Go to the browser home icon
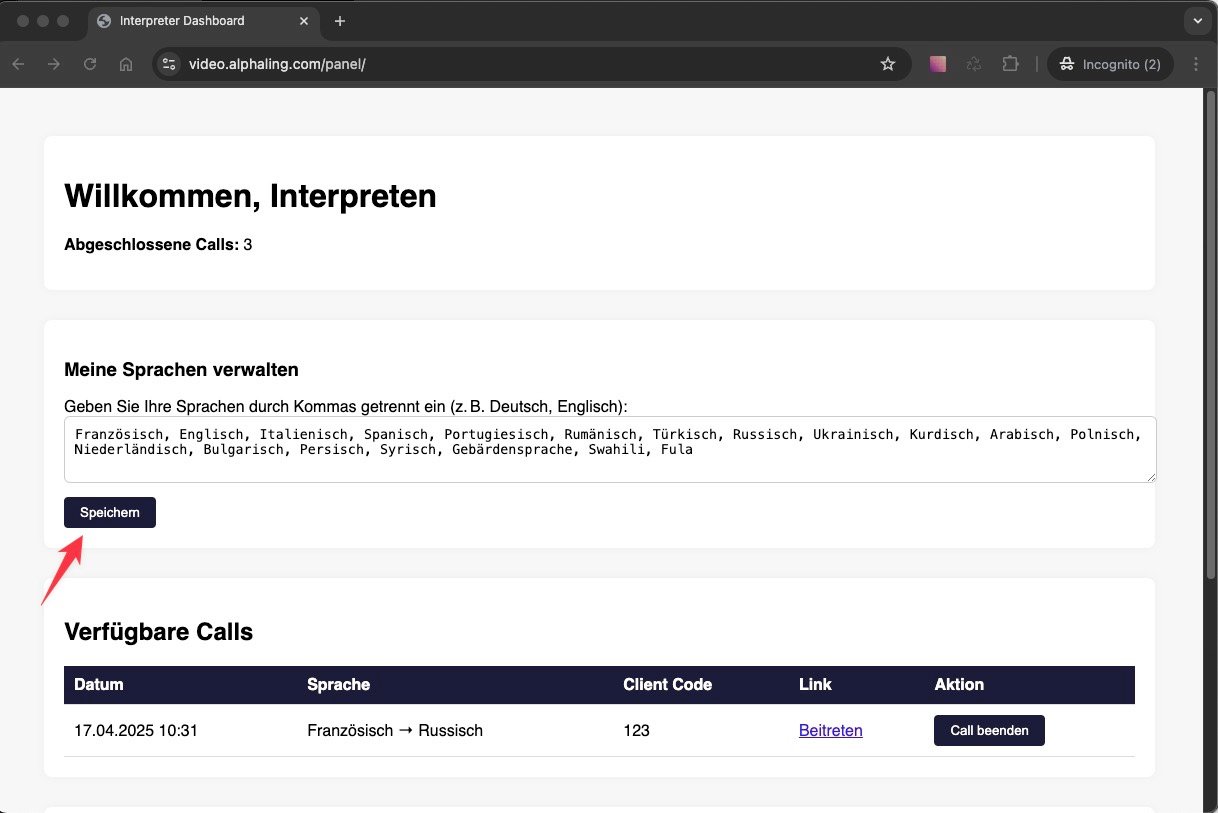The image size is (1218, 813). point(126,64)
